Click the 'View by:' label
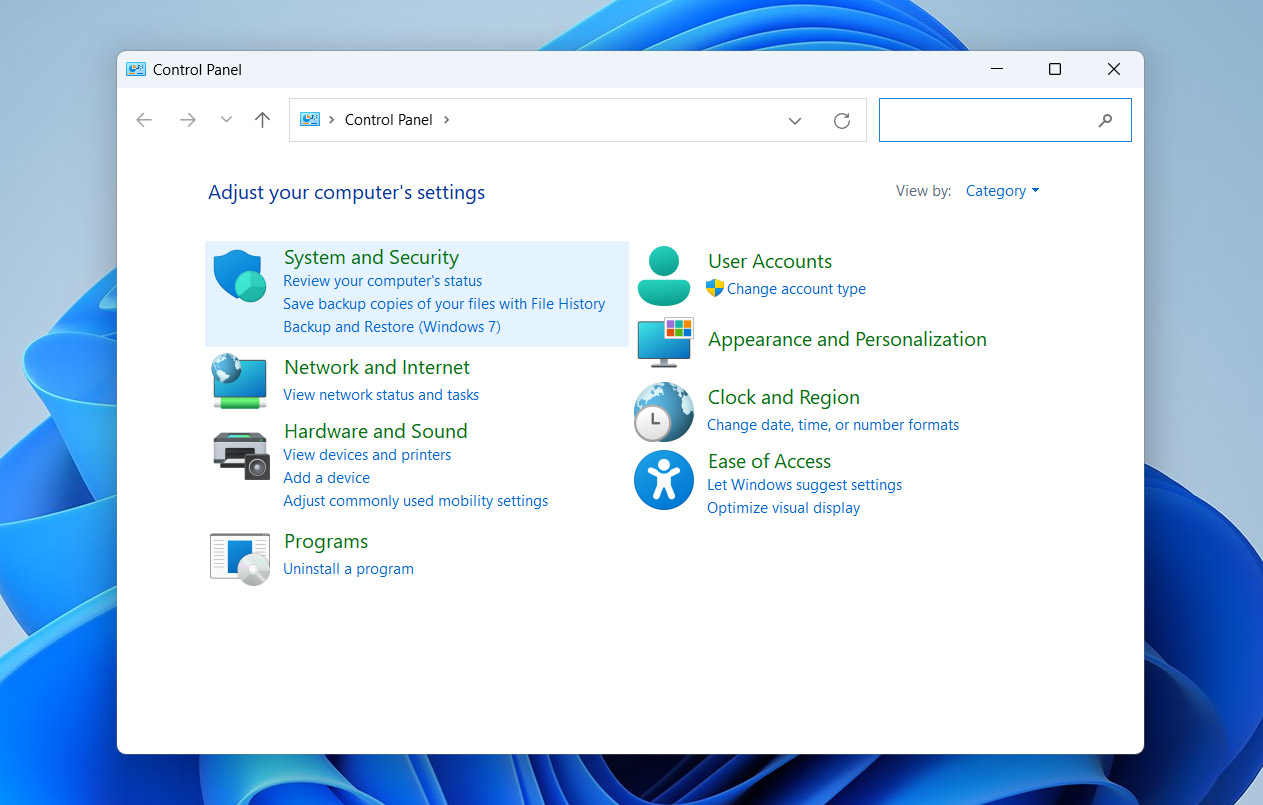 (924, 191)
